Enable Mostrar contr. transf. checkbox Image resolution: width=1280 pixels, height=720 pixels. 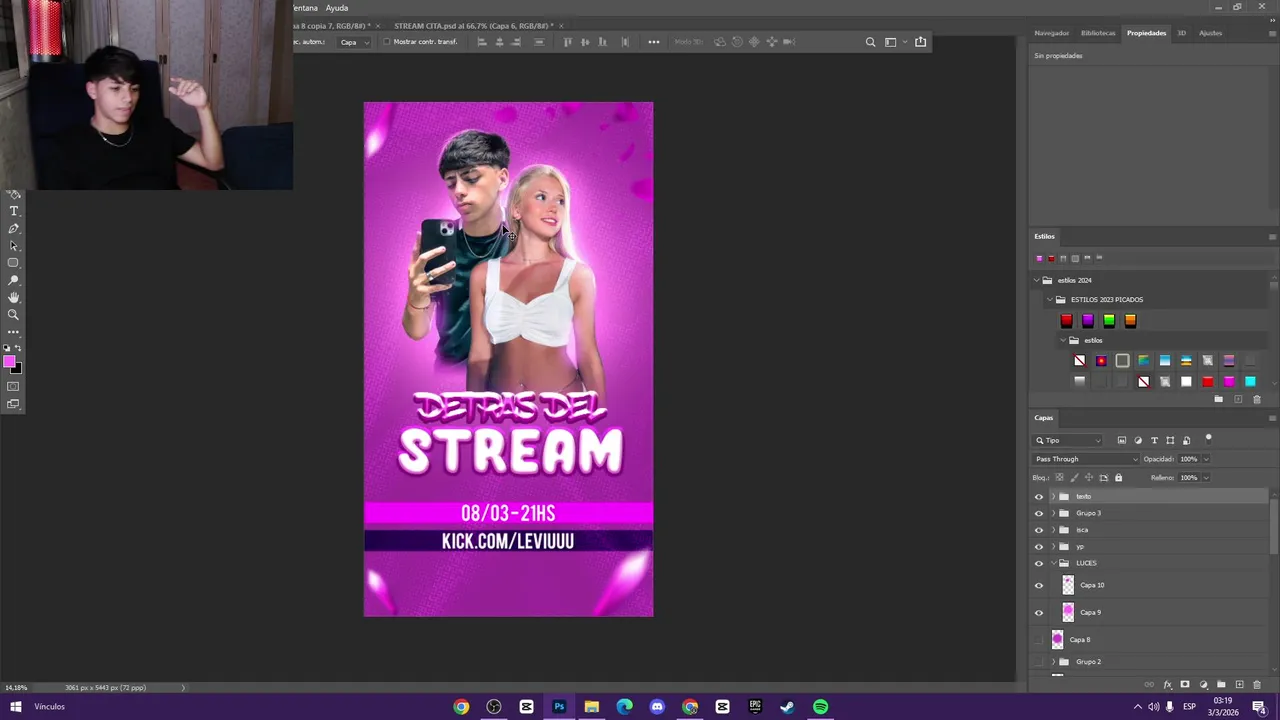[x=386, y=42]
